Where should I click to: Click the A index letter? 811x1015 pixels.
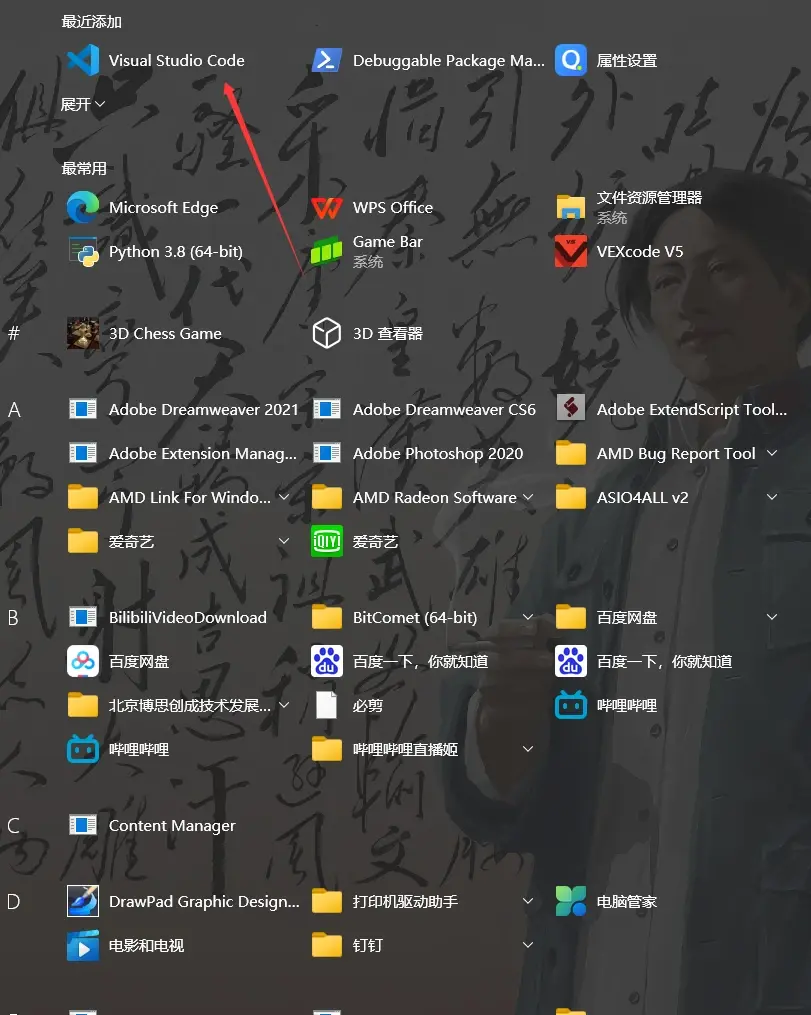[x=14, y=410]
